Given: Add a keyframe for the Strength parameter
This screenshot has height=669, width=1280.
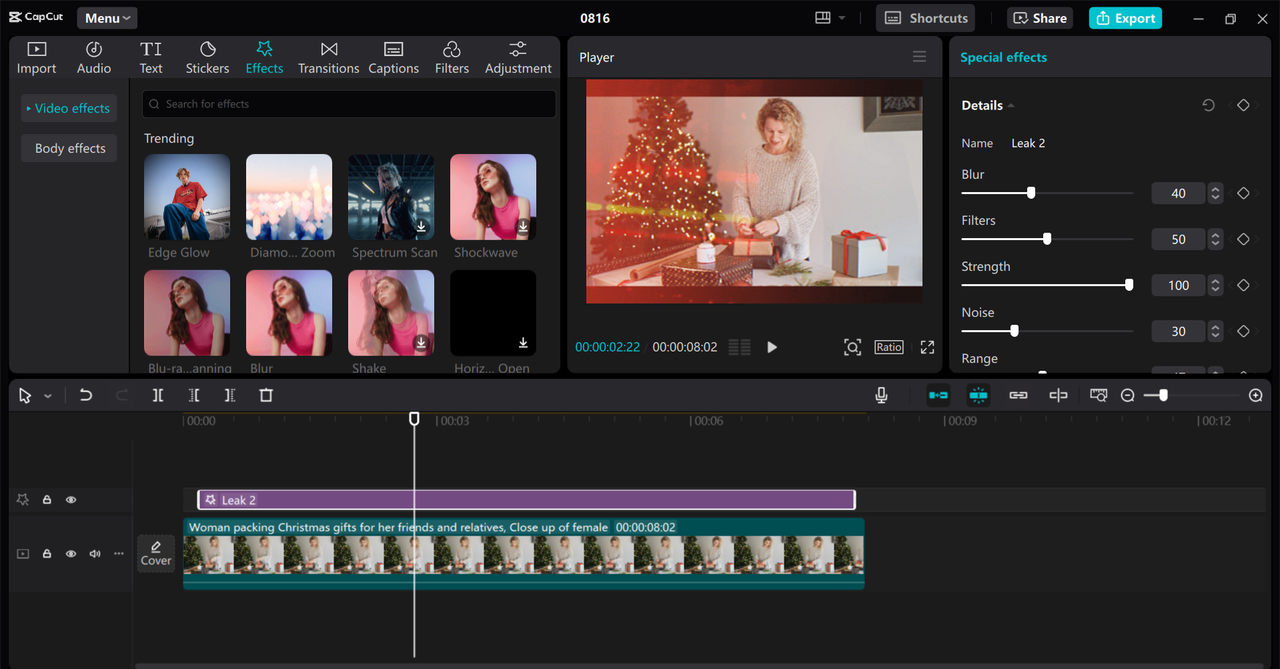Looking at the screenshot, I should click(x=1243, y=285).
